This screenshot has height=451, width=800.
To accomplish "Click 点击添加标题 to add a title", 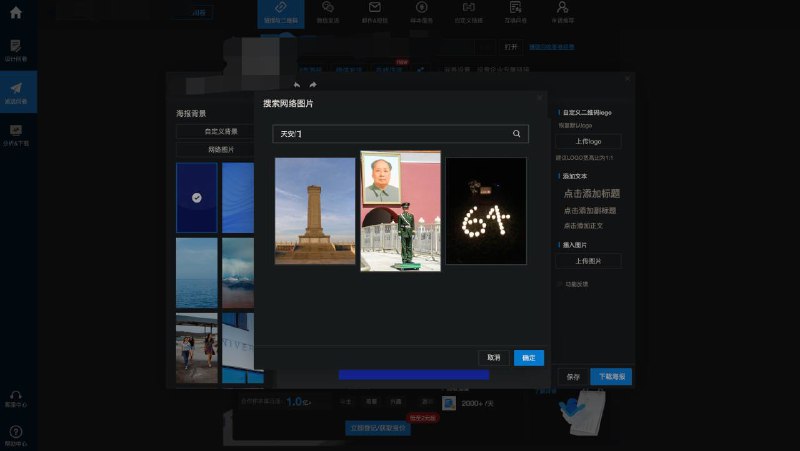I will [591, 193].
